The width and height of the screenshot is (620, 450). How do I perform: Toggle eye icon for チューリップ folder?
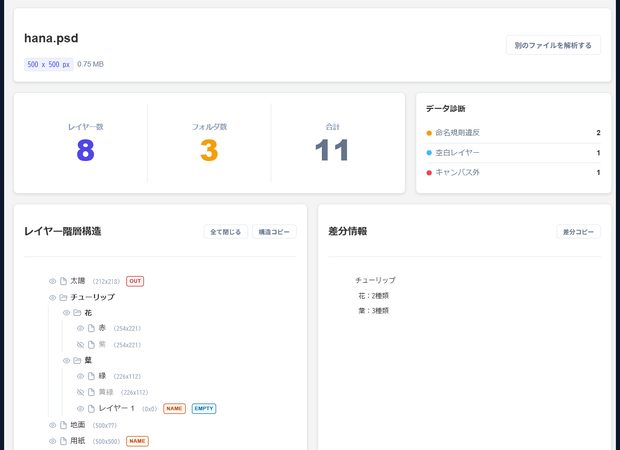click(x=52, y=297)
